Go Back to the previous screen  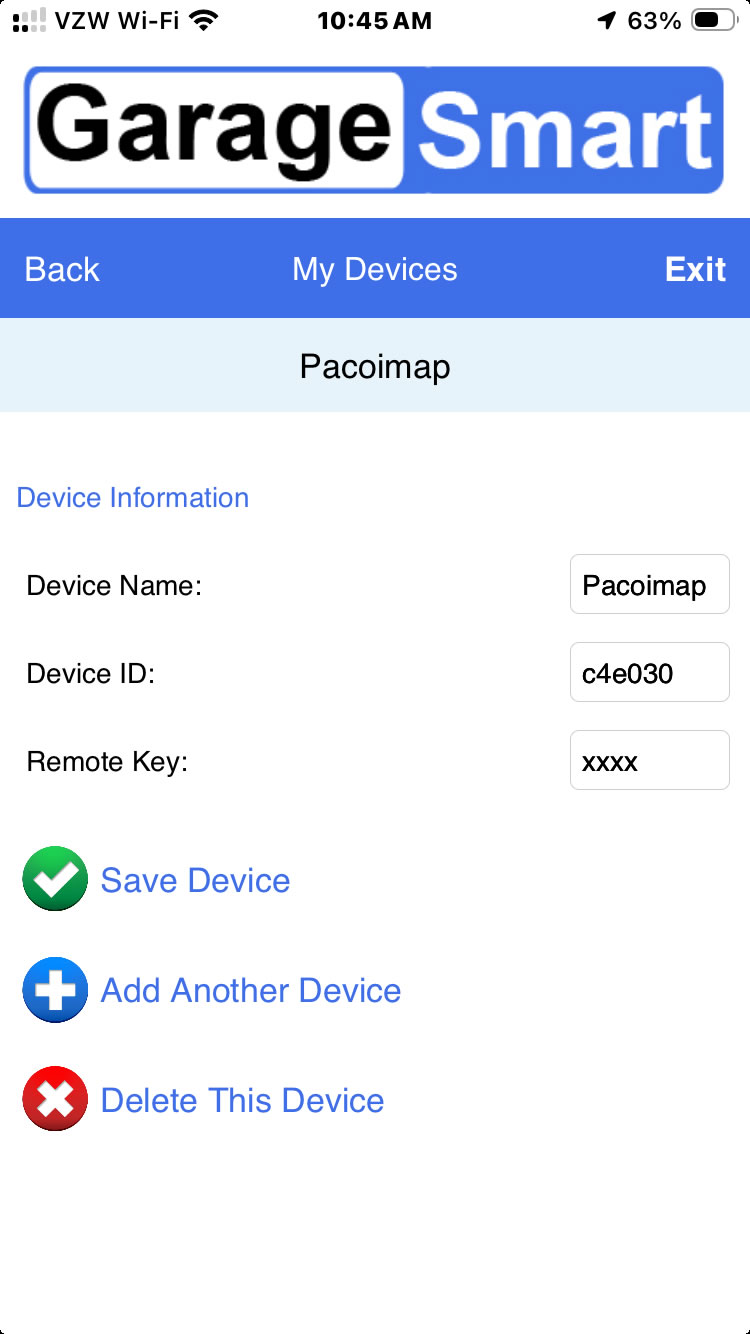coord(62,269)
